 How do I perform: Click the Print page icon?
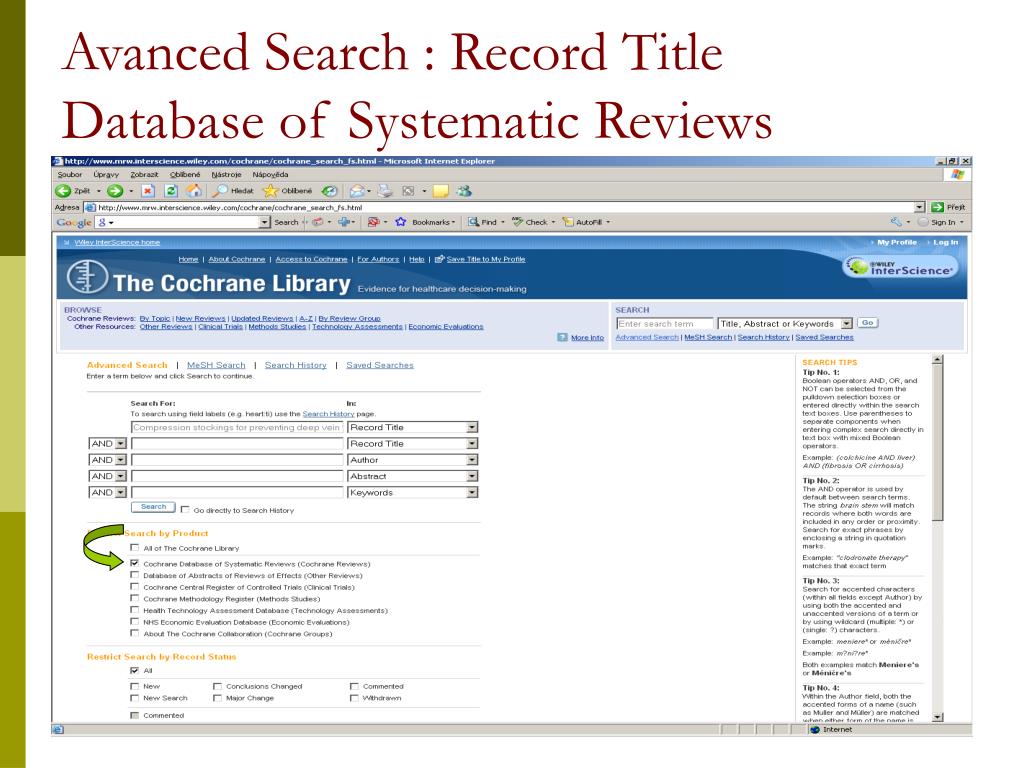tap(385, 191)
